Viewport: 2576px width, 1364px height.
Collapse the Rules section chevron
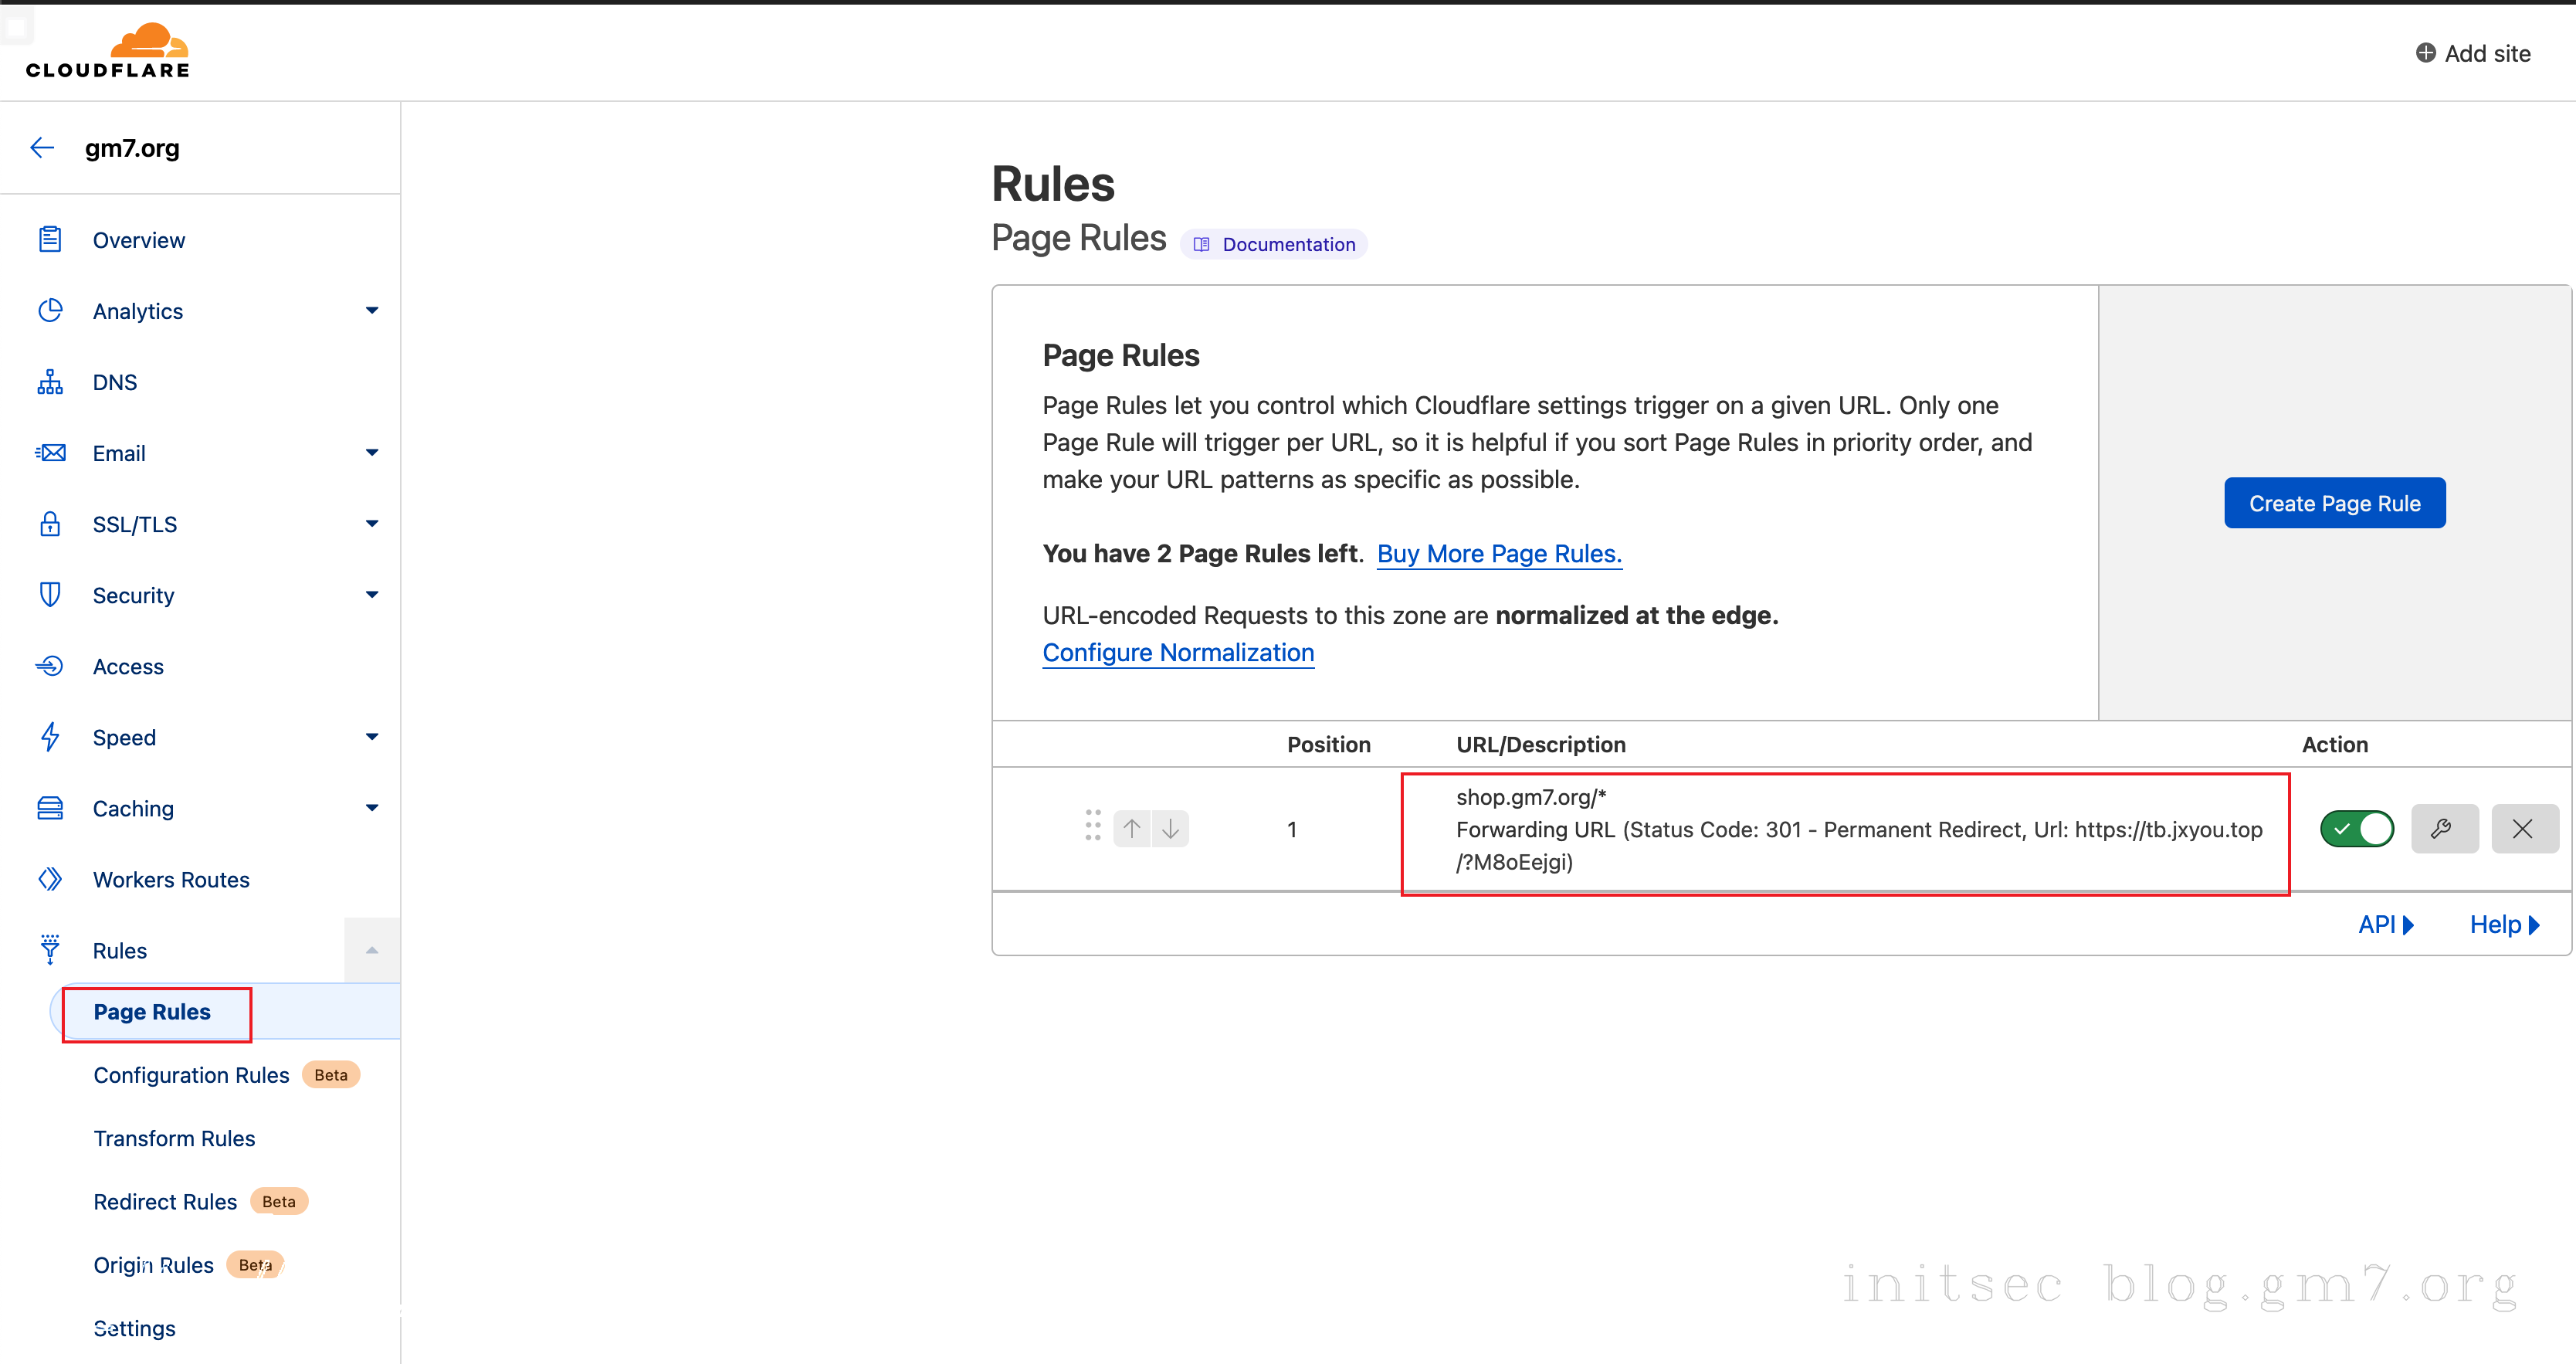coord(372,950)
